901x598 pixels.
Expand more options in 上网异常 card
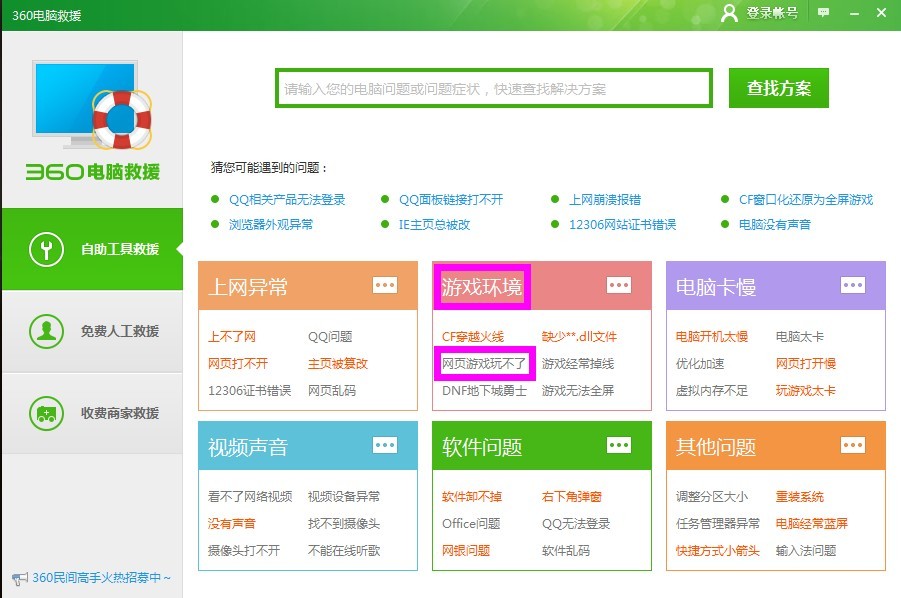coord(385,285)
